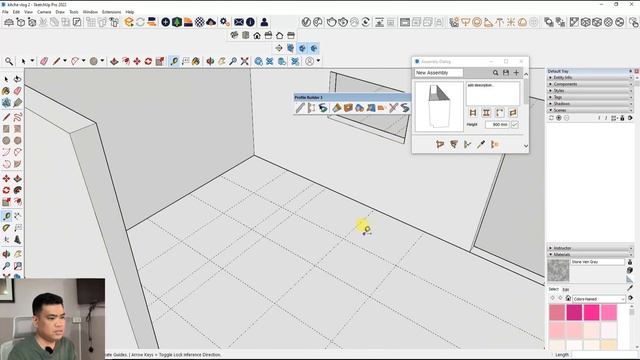Add new assembly with plus icon
The height and width of the screenshot is (360, 640).
[x=516, y=73]
